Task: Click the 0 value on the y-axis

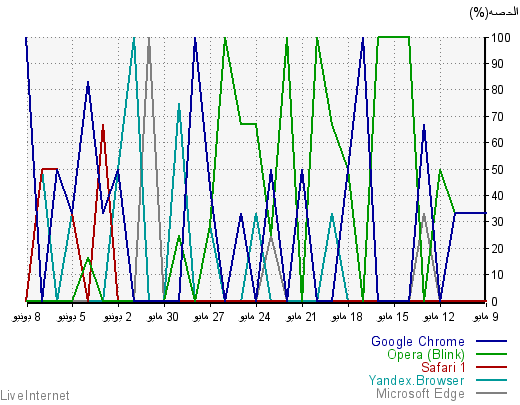Action: click(494, 302)
